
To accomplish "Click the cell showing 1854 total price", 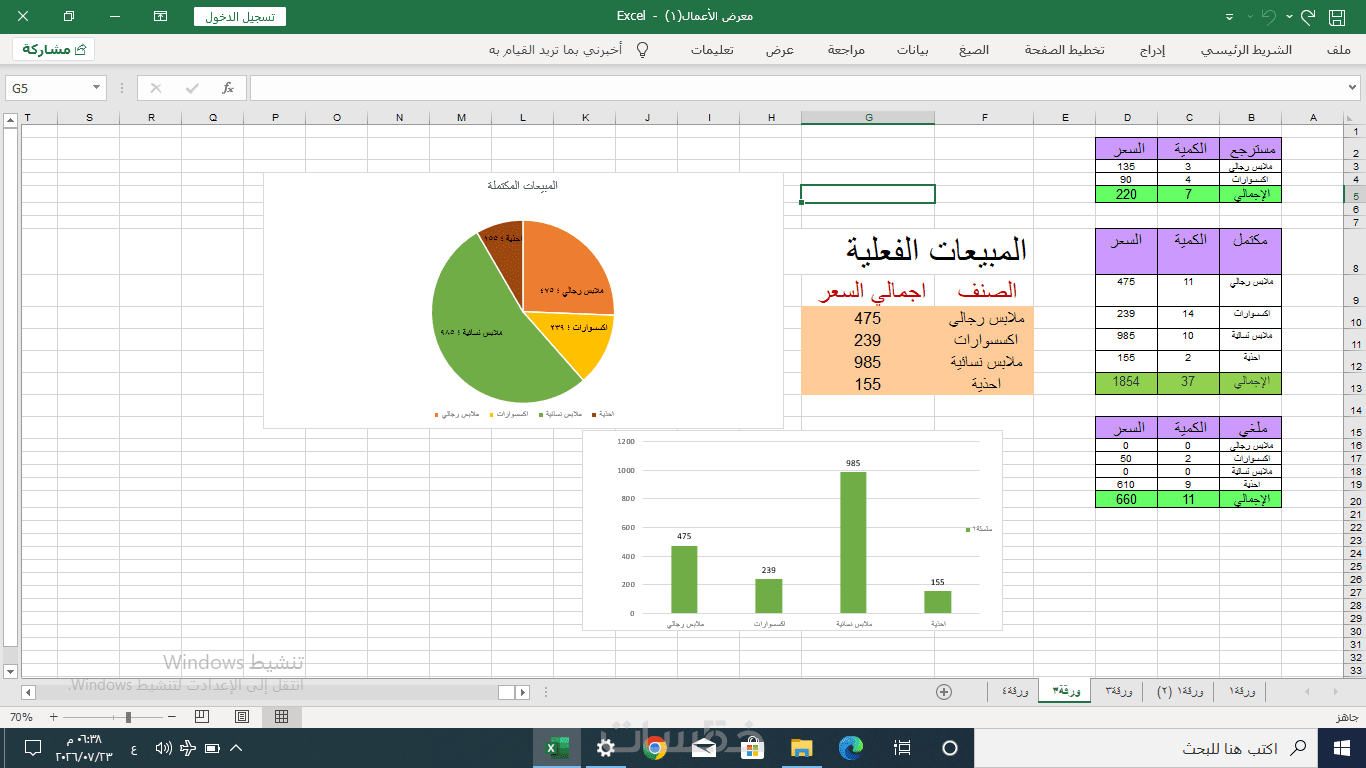I will pyautogui.click(x=1126, y=382).
